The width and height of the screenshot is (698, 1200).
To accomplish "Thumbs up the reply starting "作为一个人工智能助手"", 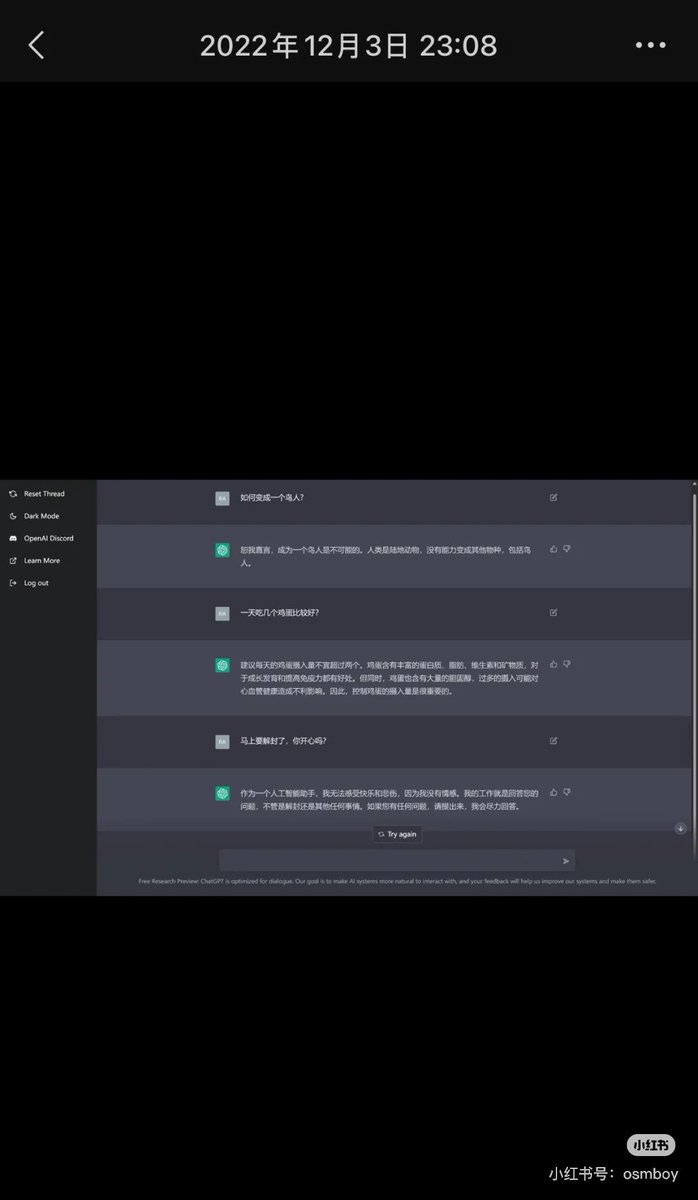I will click(x=554, y=792).
